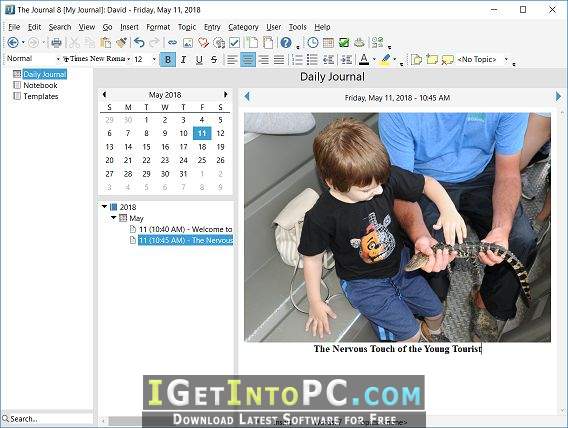Click the Paste clipboard icon
568x428 pixels.
tap(105, 43)
